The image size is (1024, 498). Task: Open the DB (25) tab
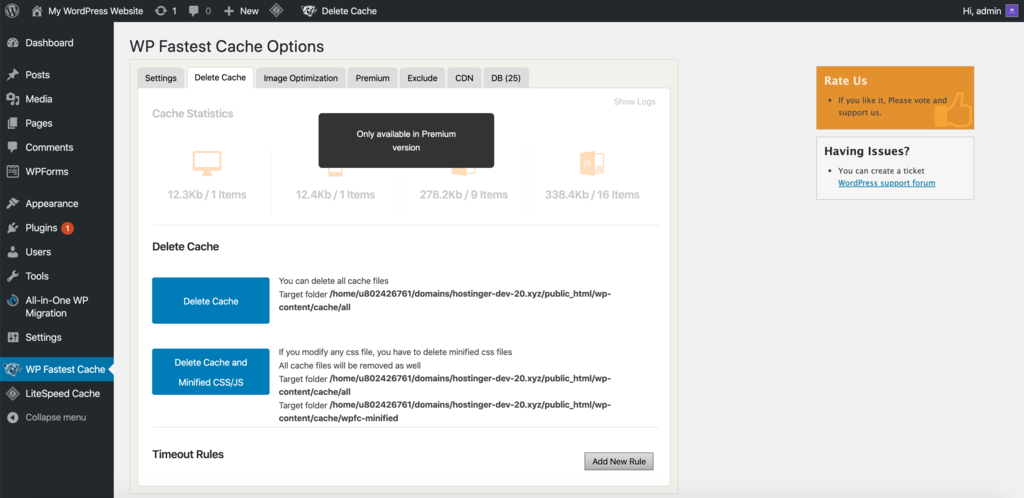[x=505, y=78]
